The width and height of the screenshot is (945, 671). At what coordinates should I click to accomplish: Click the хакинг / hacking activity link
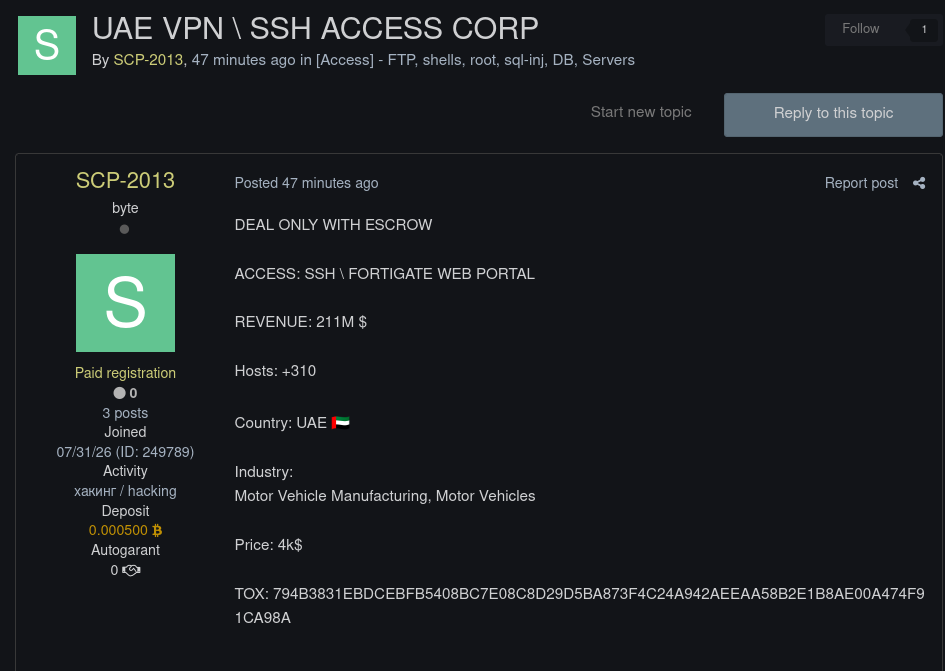[x=125, y=491]
